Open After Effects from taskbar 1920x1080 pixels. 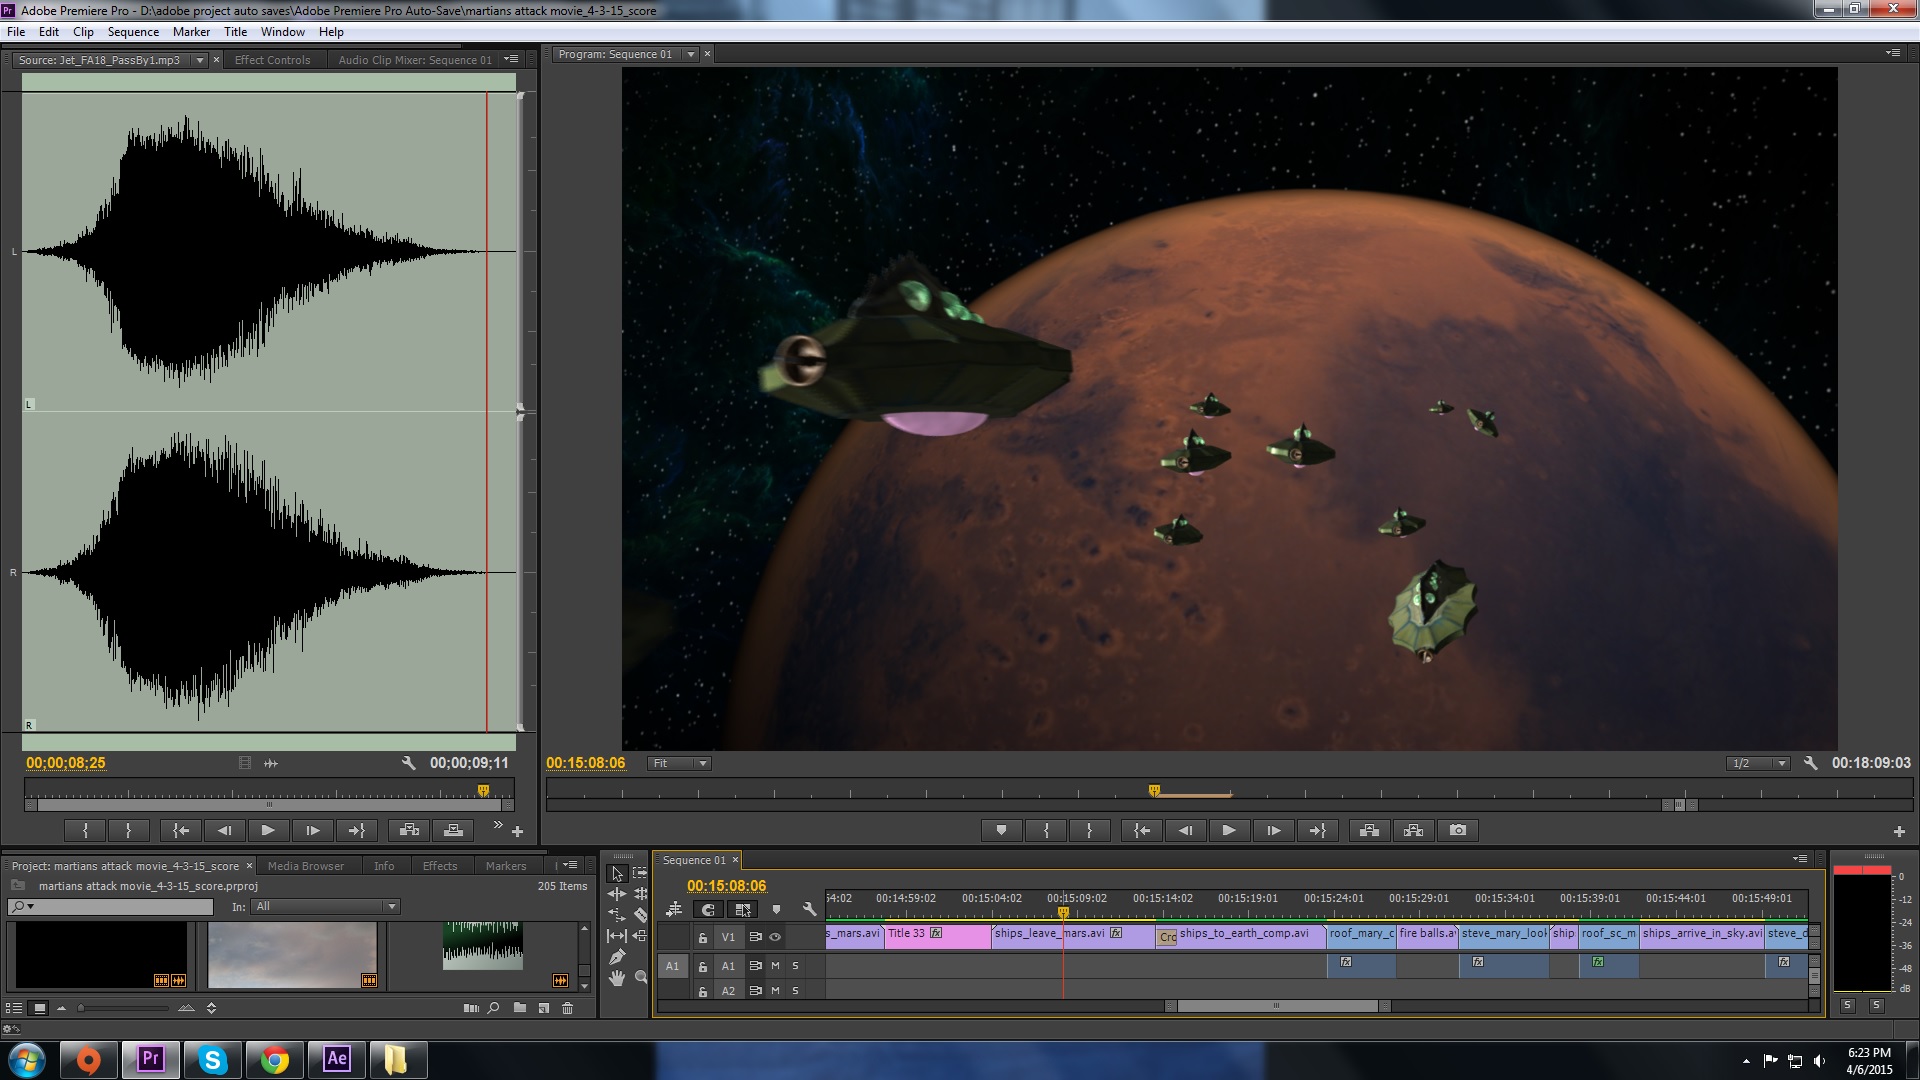337,1059
